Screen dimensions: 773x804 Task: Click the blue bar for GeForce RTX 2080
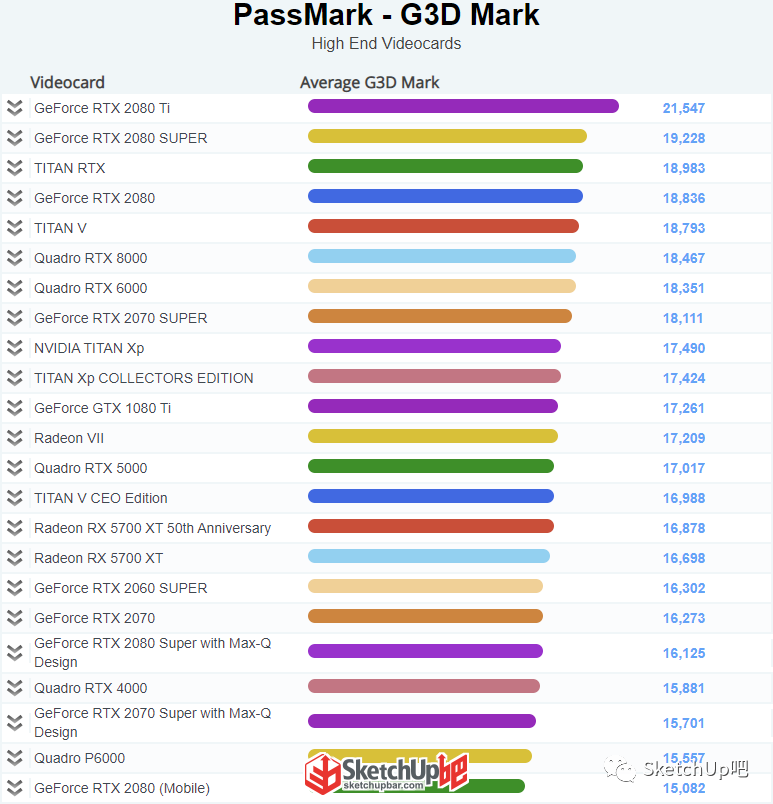click(445, 196)
